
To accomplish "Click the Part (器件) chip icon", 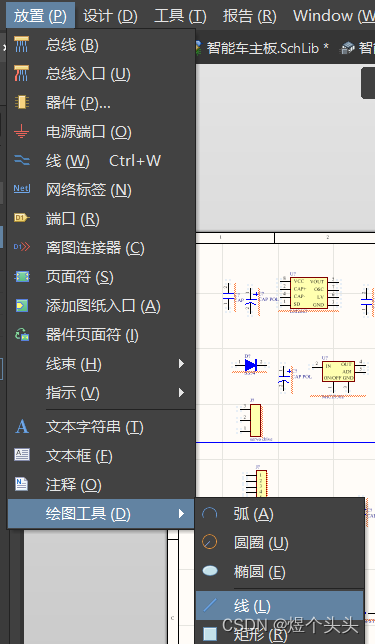I will point(21,102).
